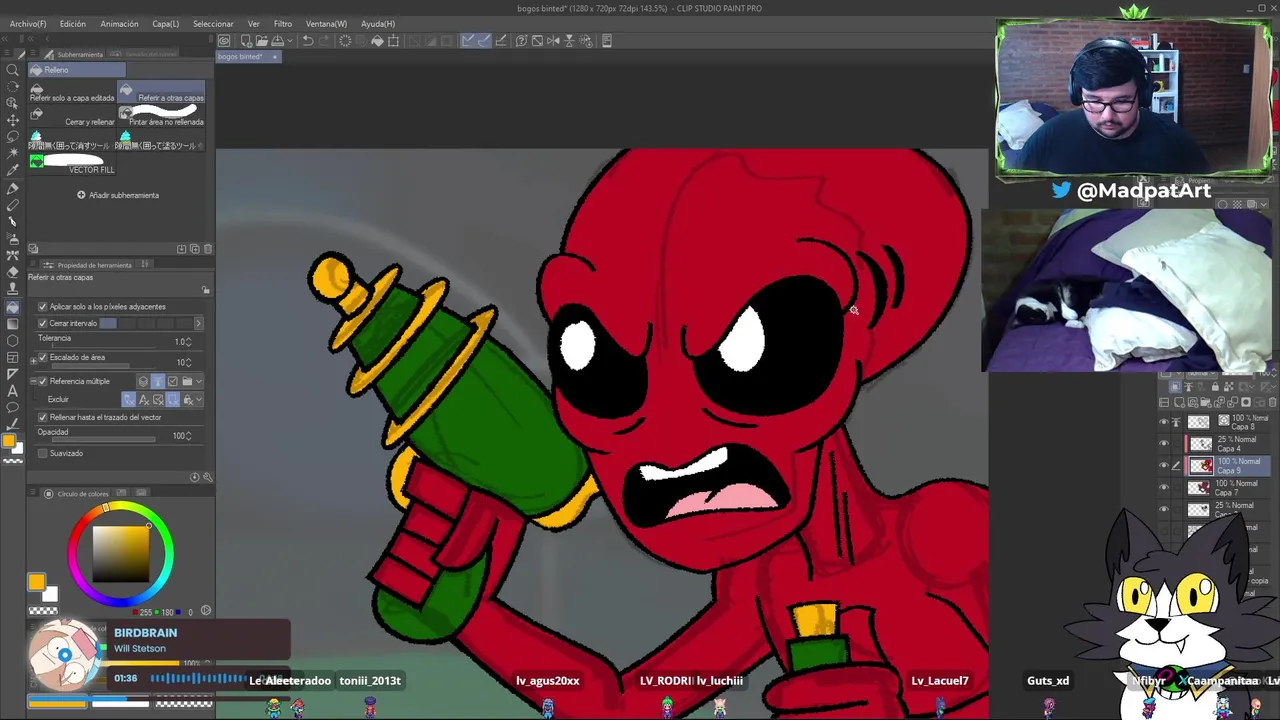Viewport: 1280px width, 720px height.
Task: Toggle 'Rellenar hasta el trazado del vector' checkbox
Action: [42, 417]
